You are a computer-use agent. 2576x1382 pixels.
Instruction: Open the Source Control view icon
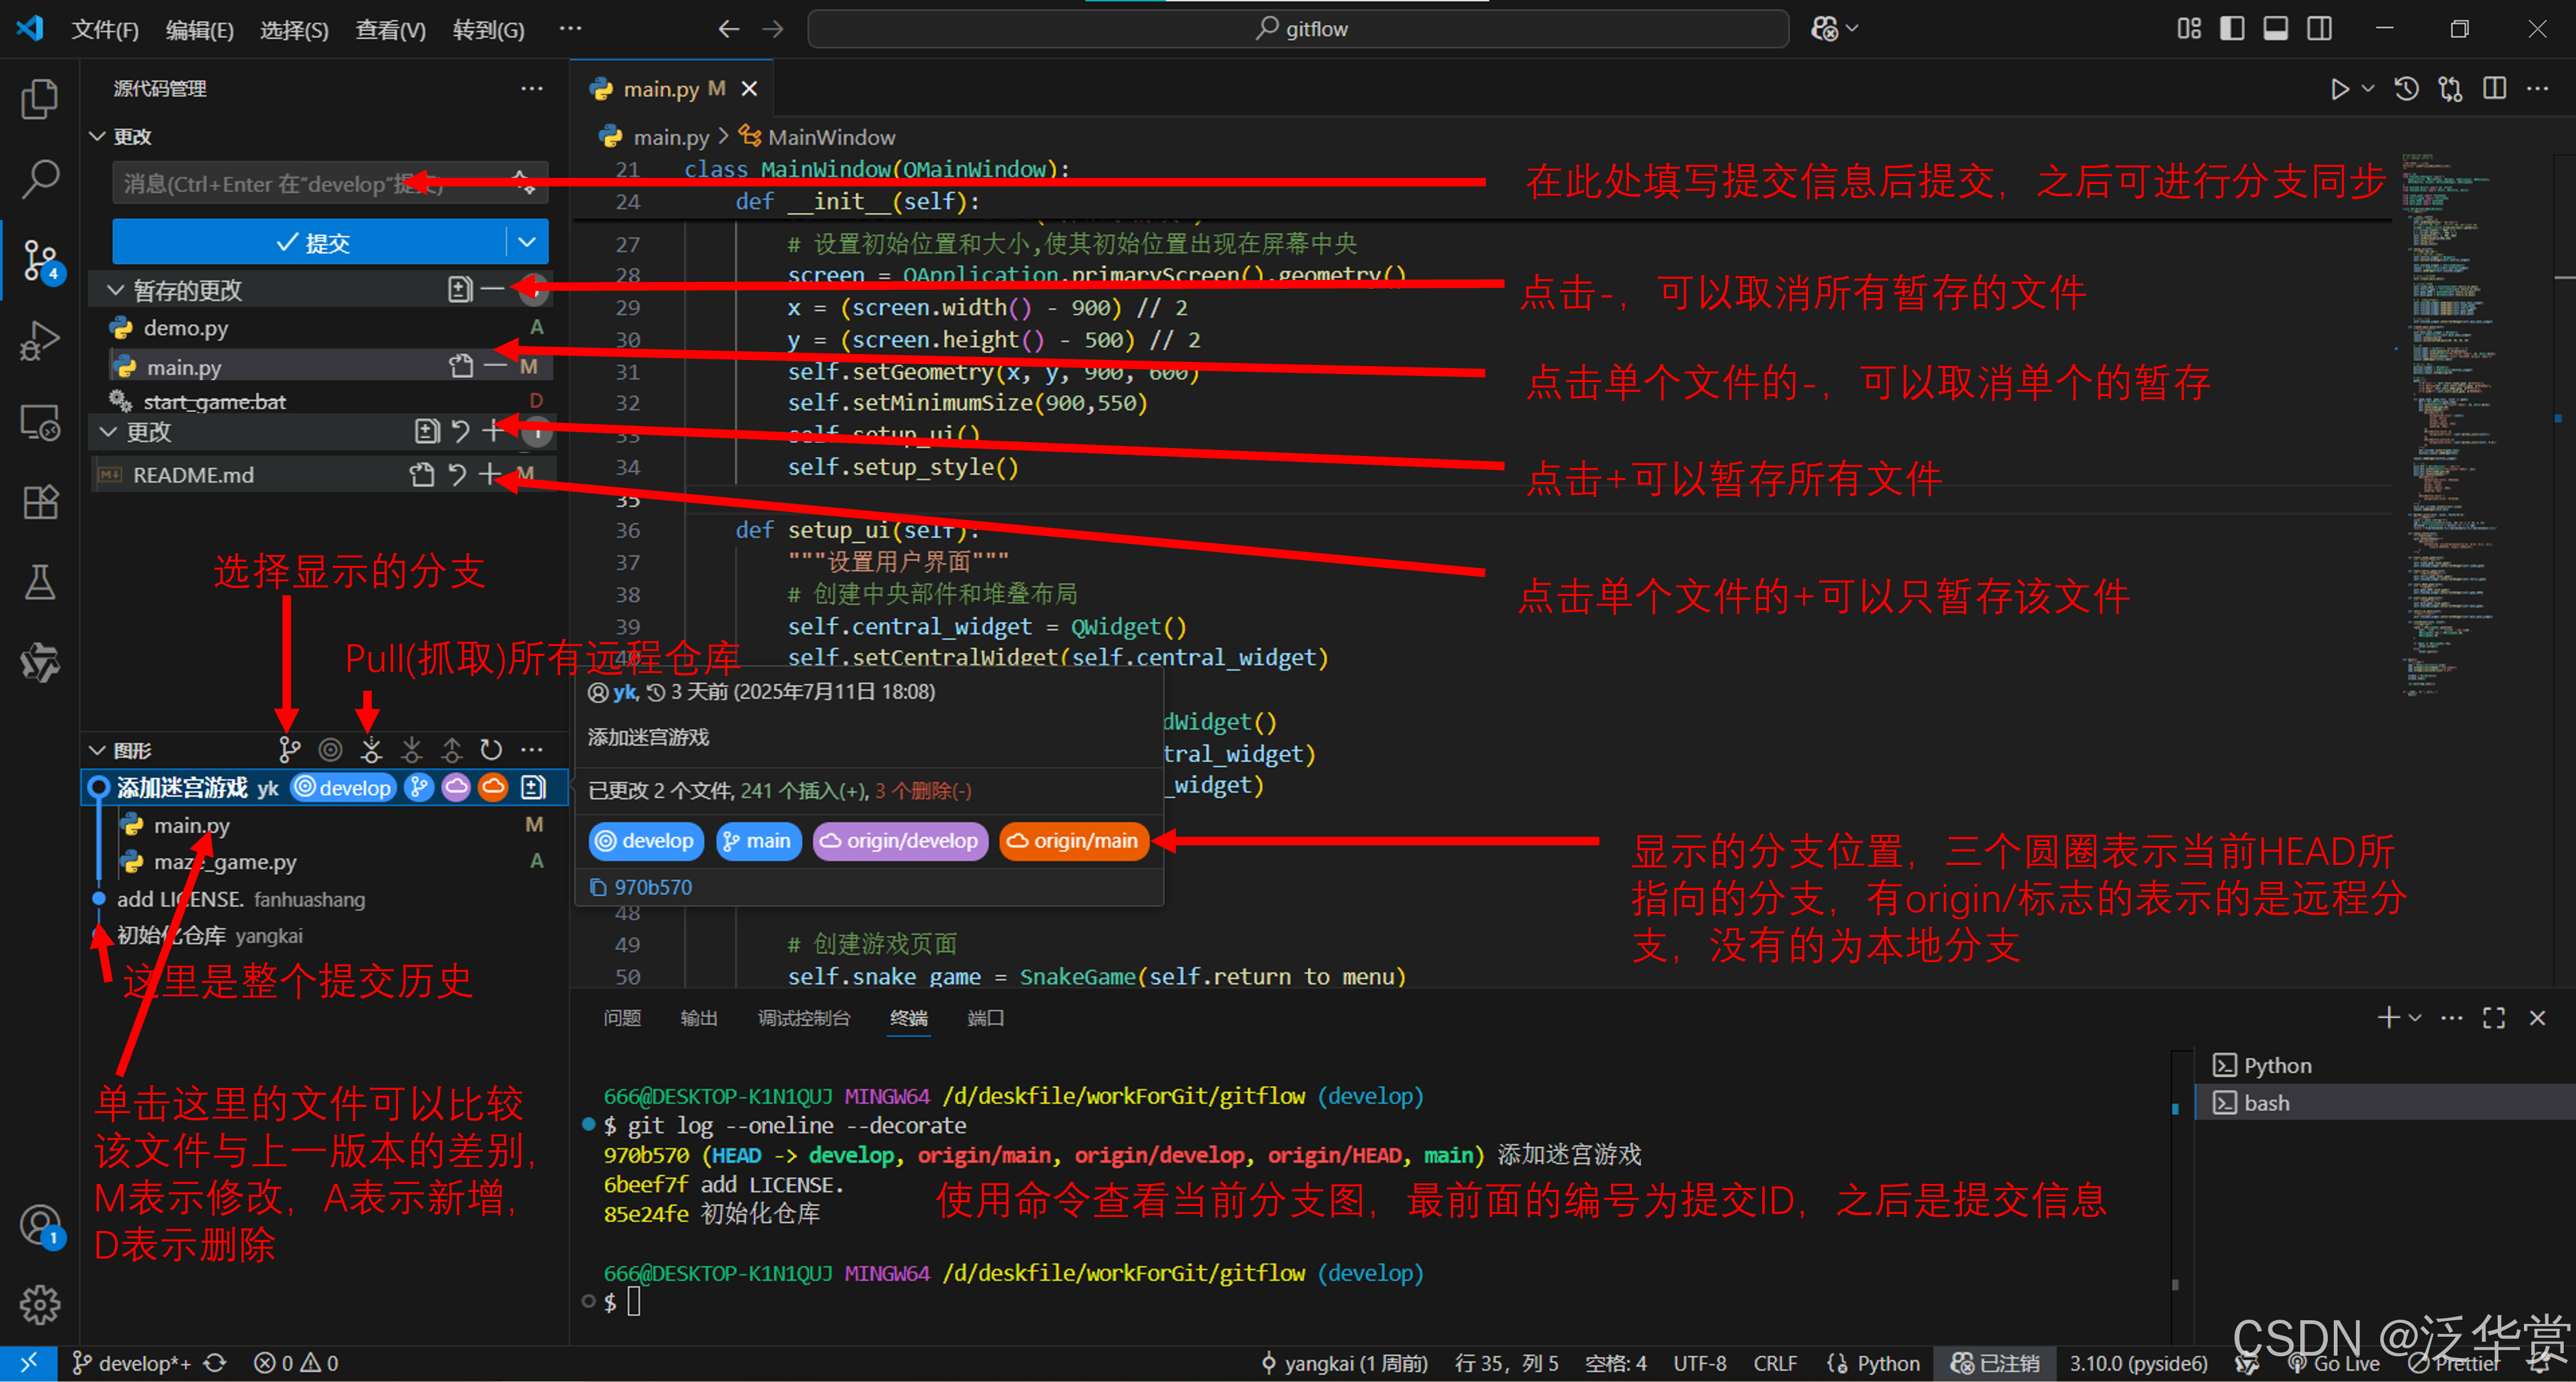(x=40, y=260)
